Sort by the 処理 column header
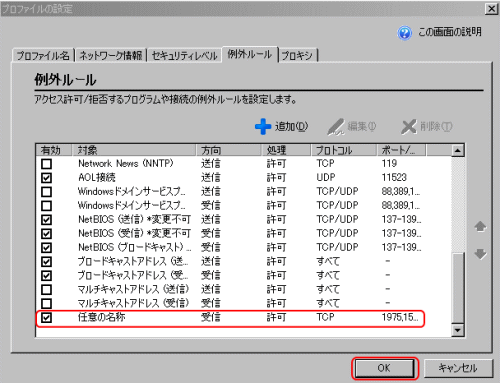Screen dimensions: 500x383 [286, 150]
